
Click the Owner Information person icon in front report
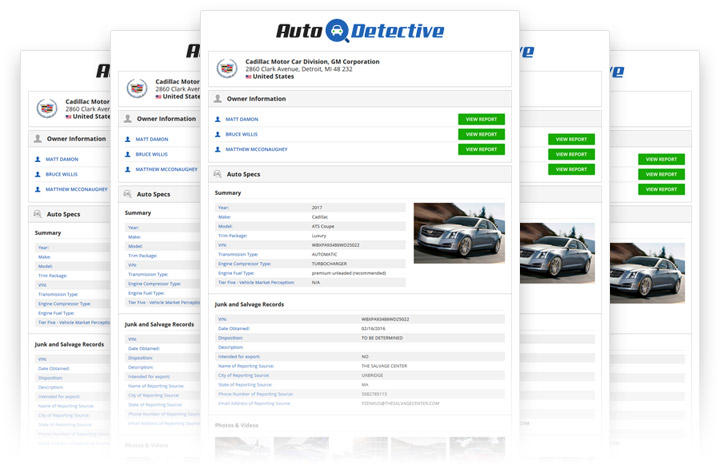(x=218, y=98)
